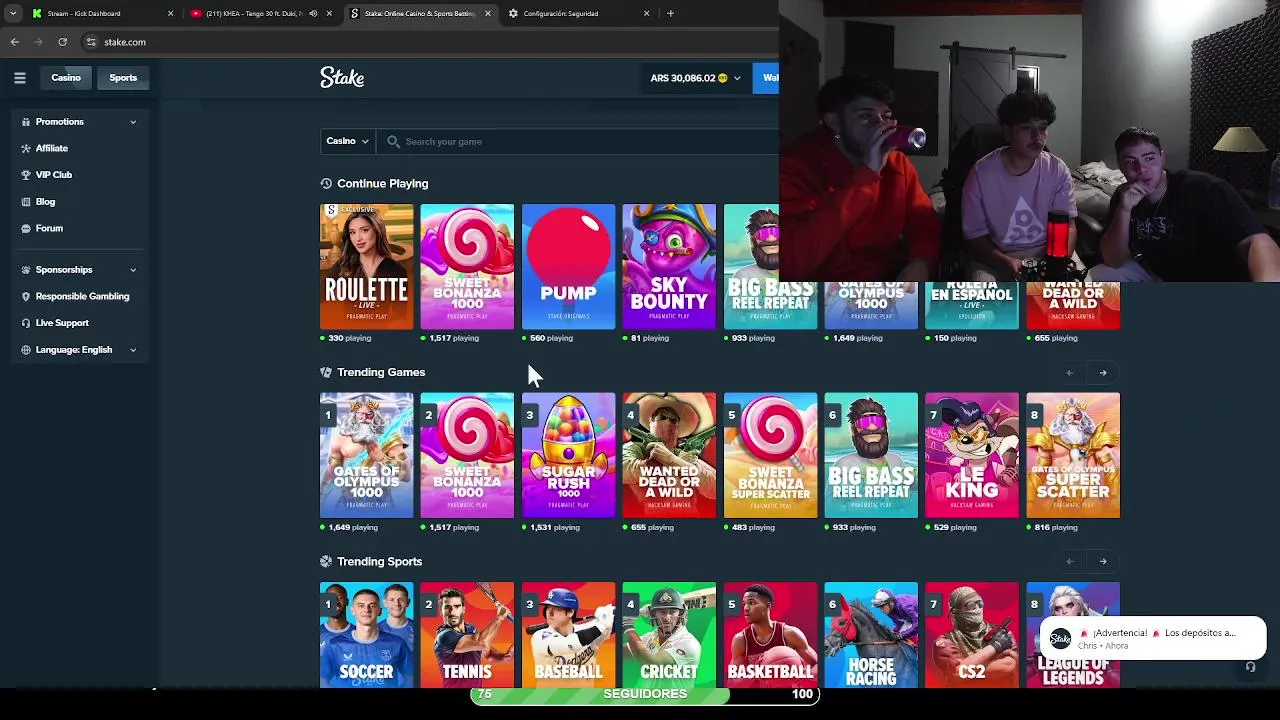Click the site info icon in address bar
Image resolution: width=1280 pixels, height=720 pixels.
click(x=91, y=42)
